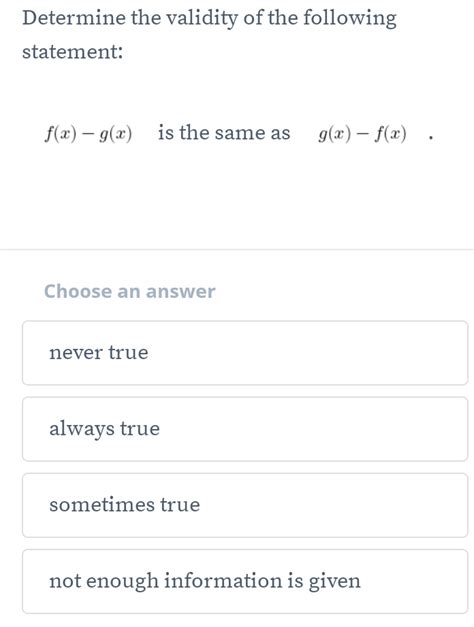Image resolution: width=474 pixels, height=627 pixels.
Task: Click the g(x) − f(x) expression
Action: click(x=362, y=134)
